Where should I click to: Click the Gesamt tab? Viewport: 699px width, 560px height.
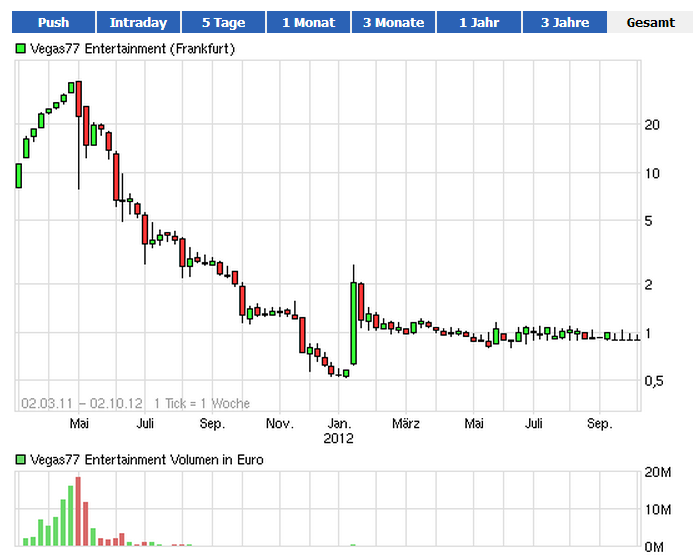point(650,22)
